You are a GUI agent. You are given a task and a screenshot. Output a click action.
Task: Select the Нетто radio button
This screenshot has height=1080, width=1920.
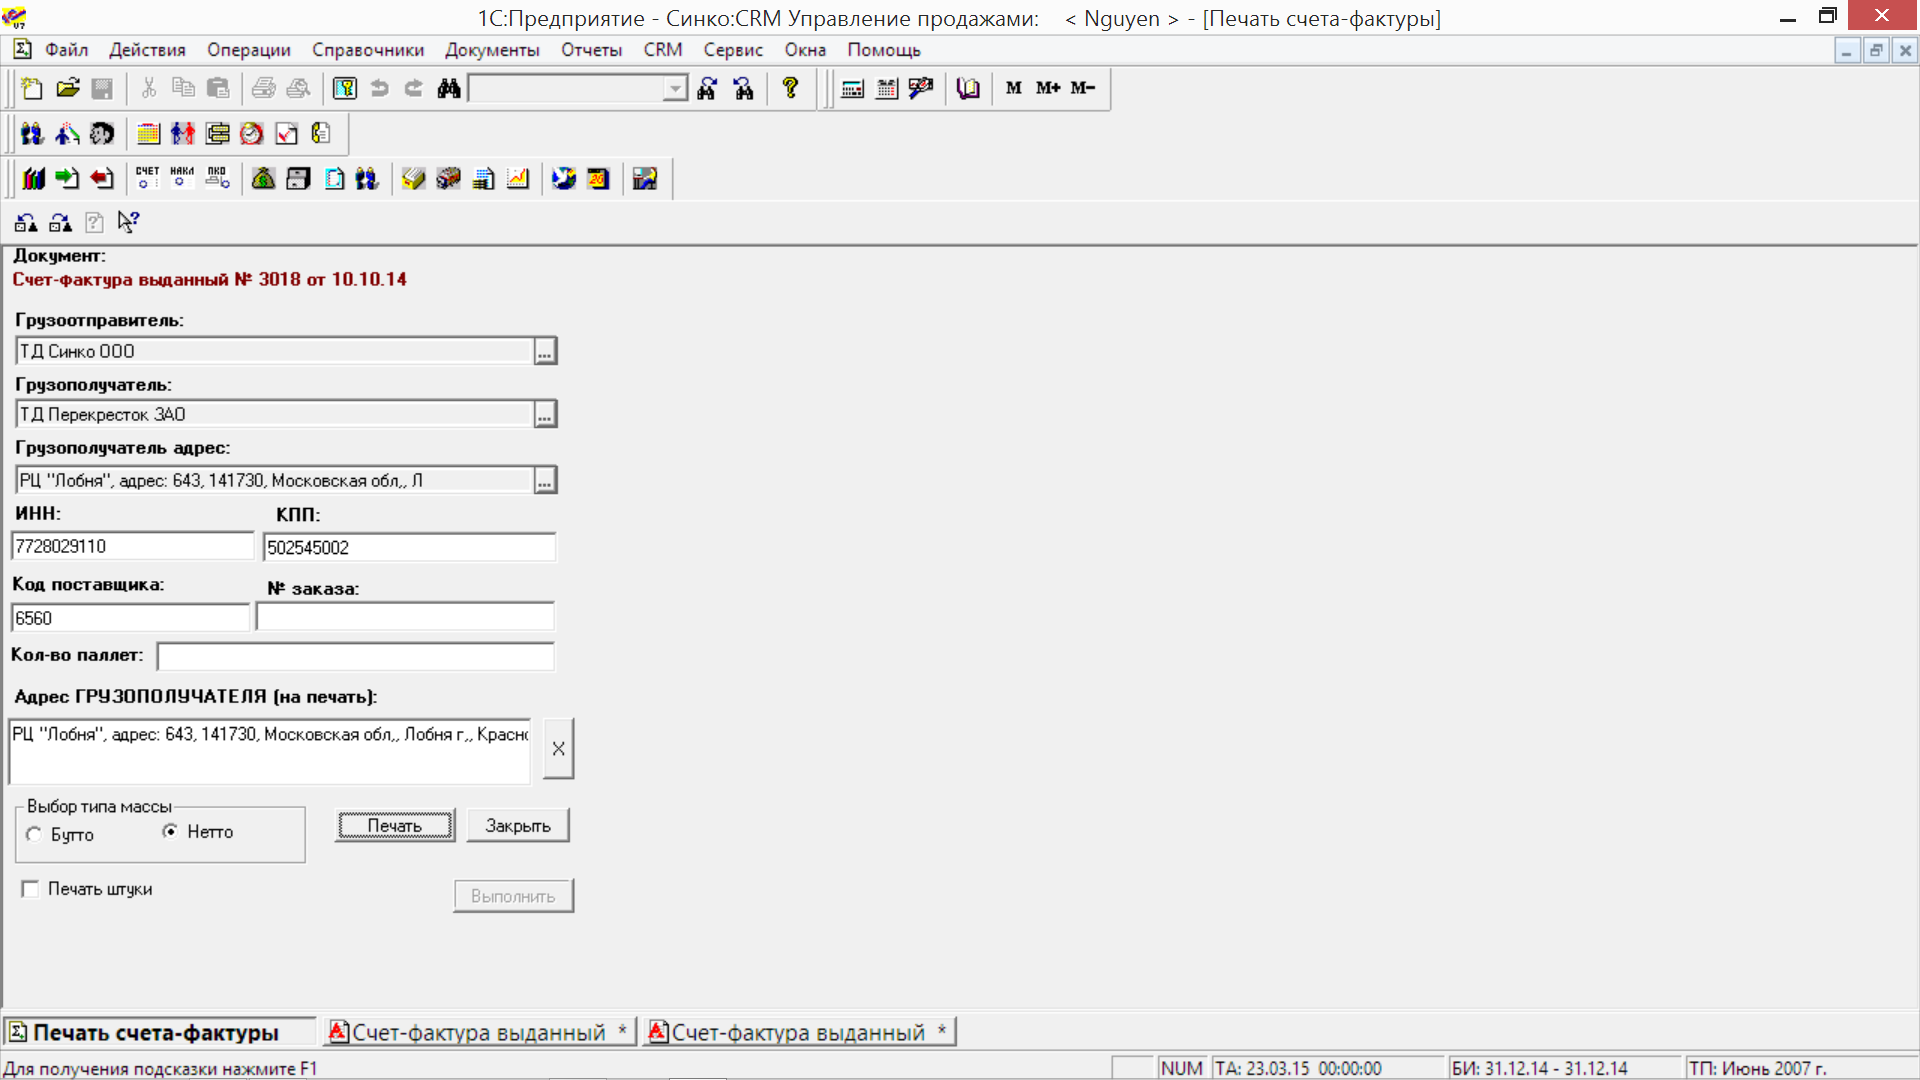[171, 831]
